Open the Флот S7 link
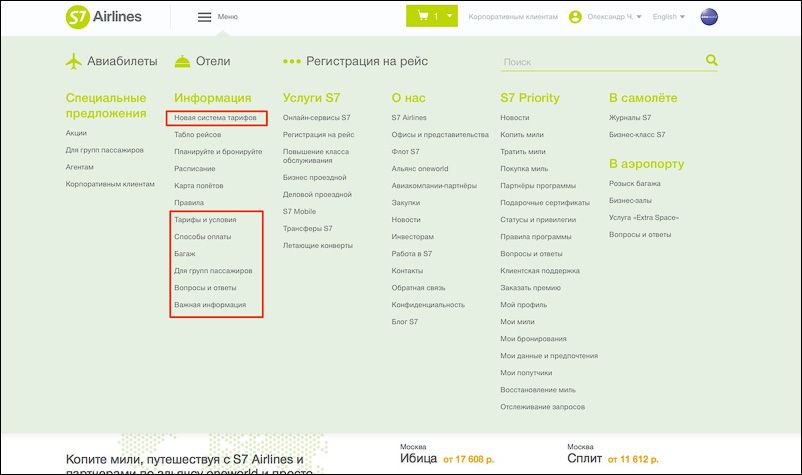 pyautogui.click(x=405, y=152)
